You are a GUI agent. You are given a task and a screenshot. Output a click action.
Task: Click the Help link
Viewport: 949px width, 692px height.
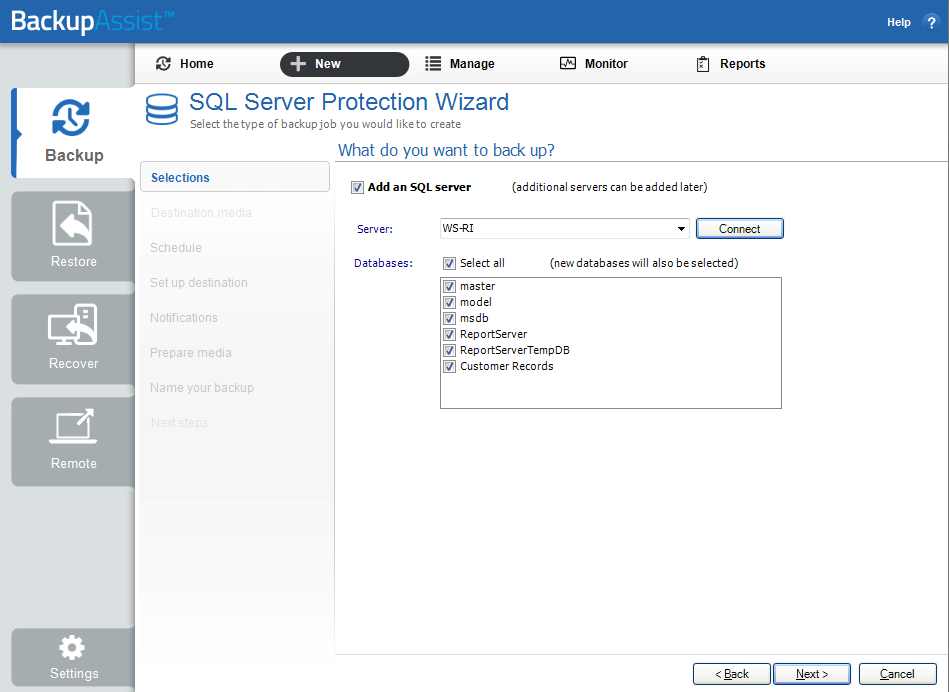coord(898,22)
